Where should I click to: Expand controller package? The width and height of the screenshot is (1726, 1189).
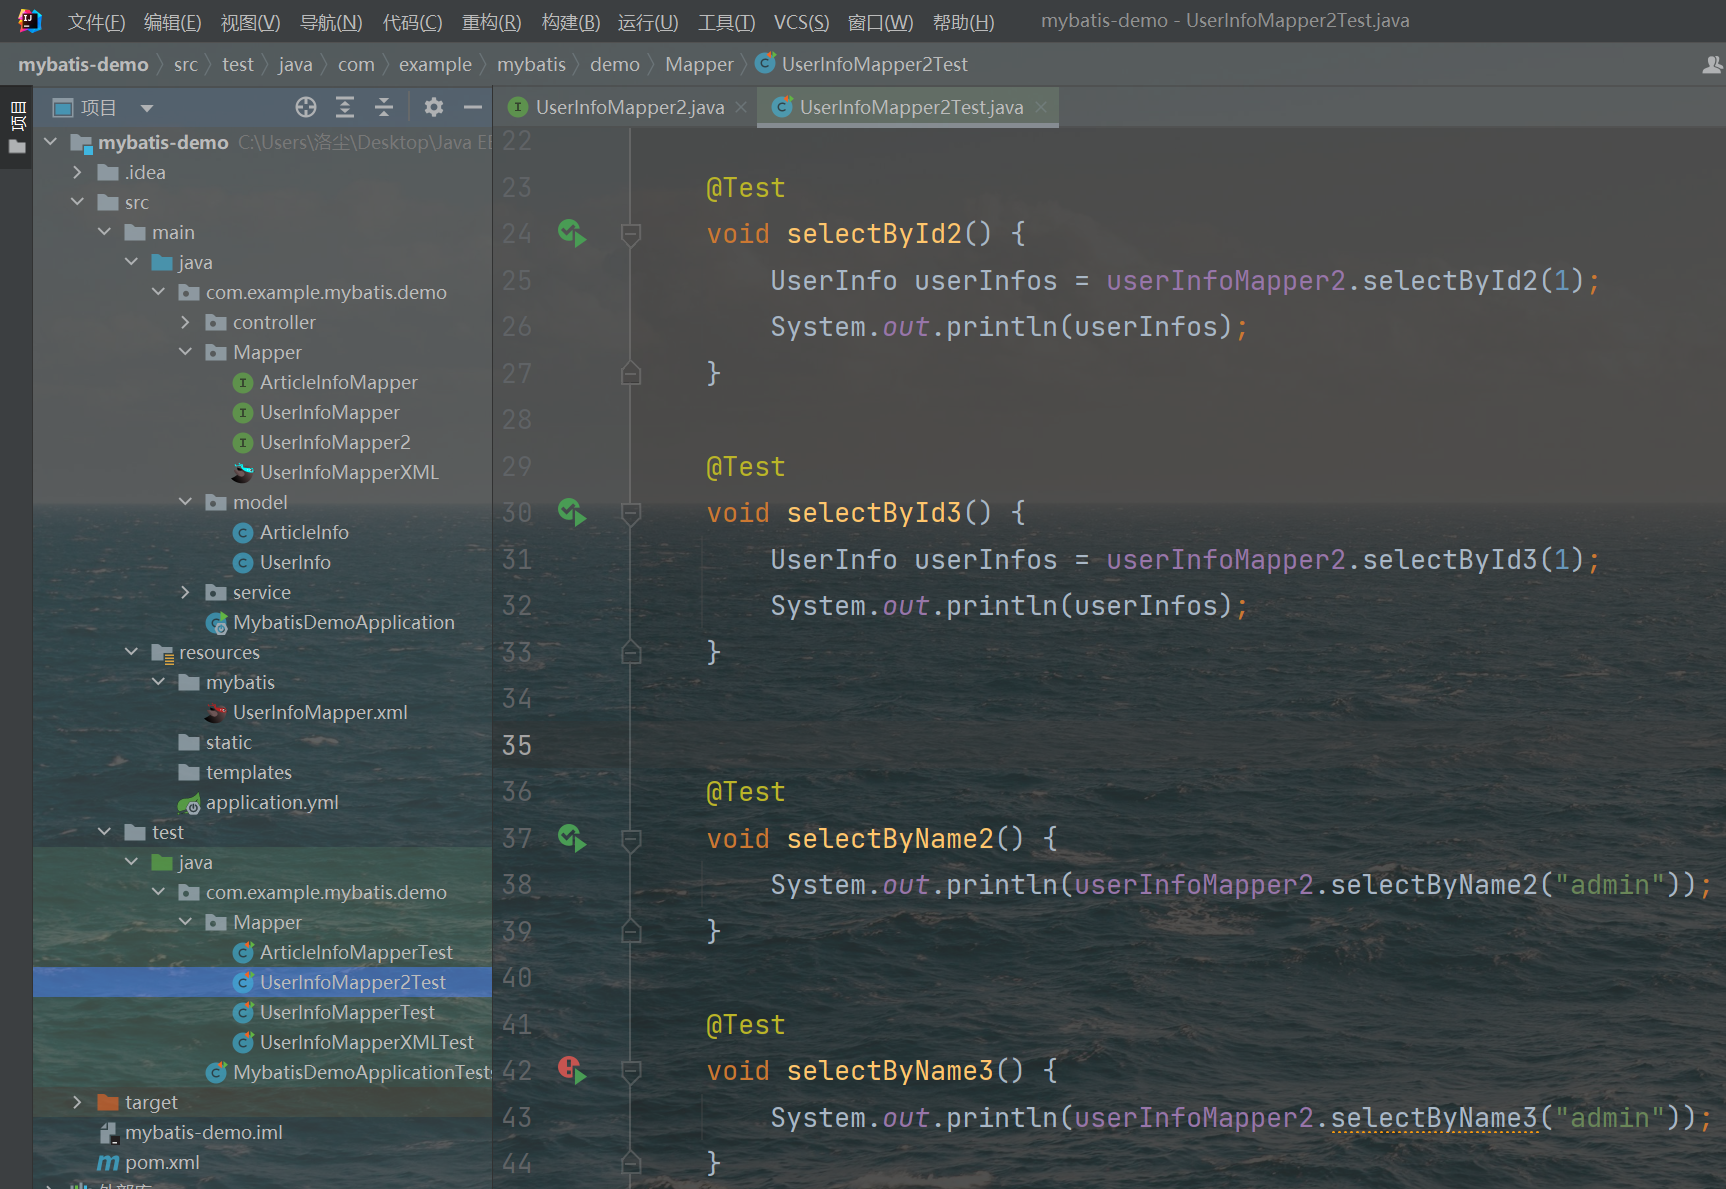185,322
